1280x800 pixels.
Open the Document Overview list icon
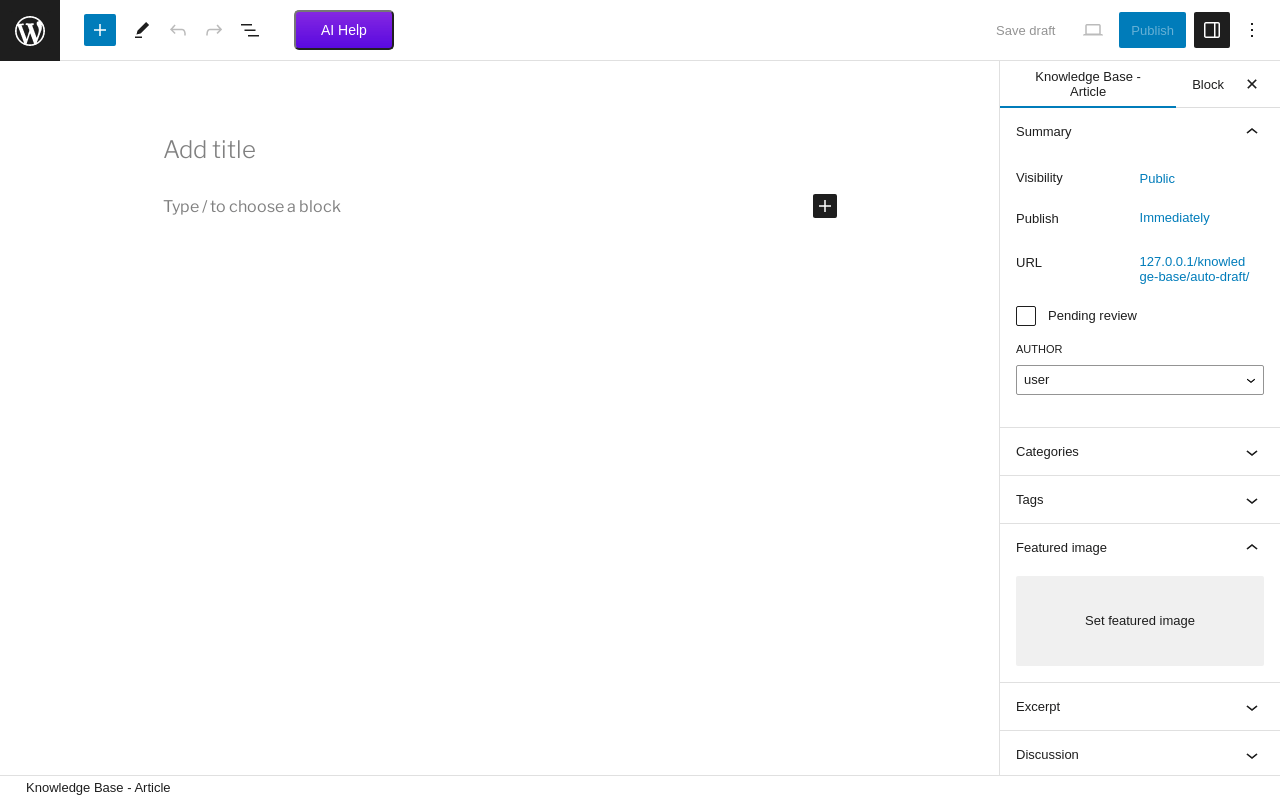(250, 30)
